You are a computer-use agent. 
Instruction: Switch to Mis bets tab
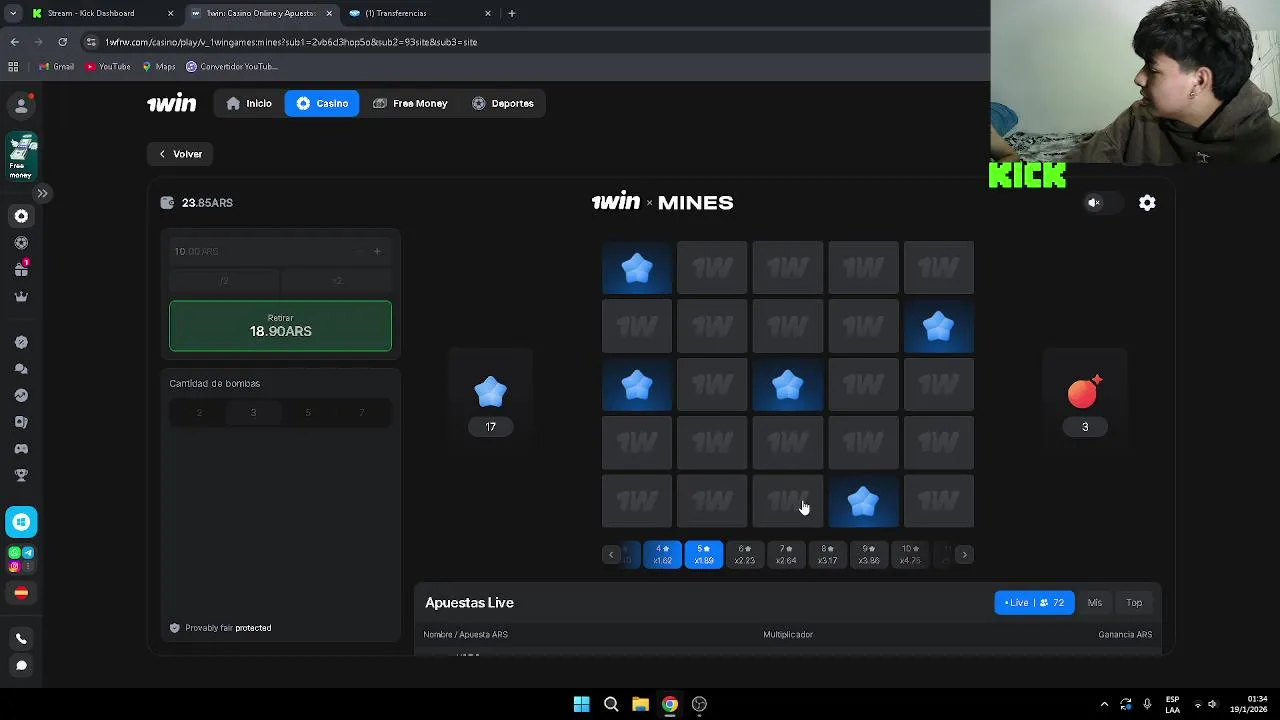[x=1095, y=603]
